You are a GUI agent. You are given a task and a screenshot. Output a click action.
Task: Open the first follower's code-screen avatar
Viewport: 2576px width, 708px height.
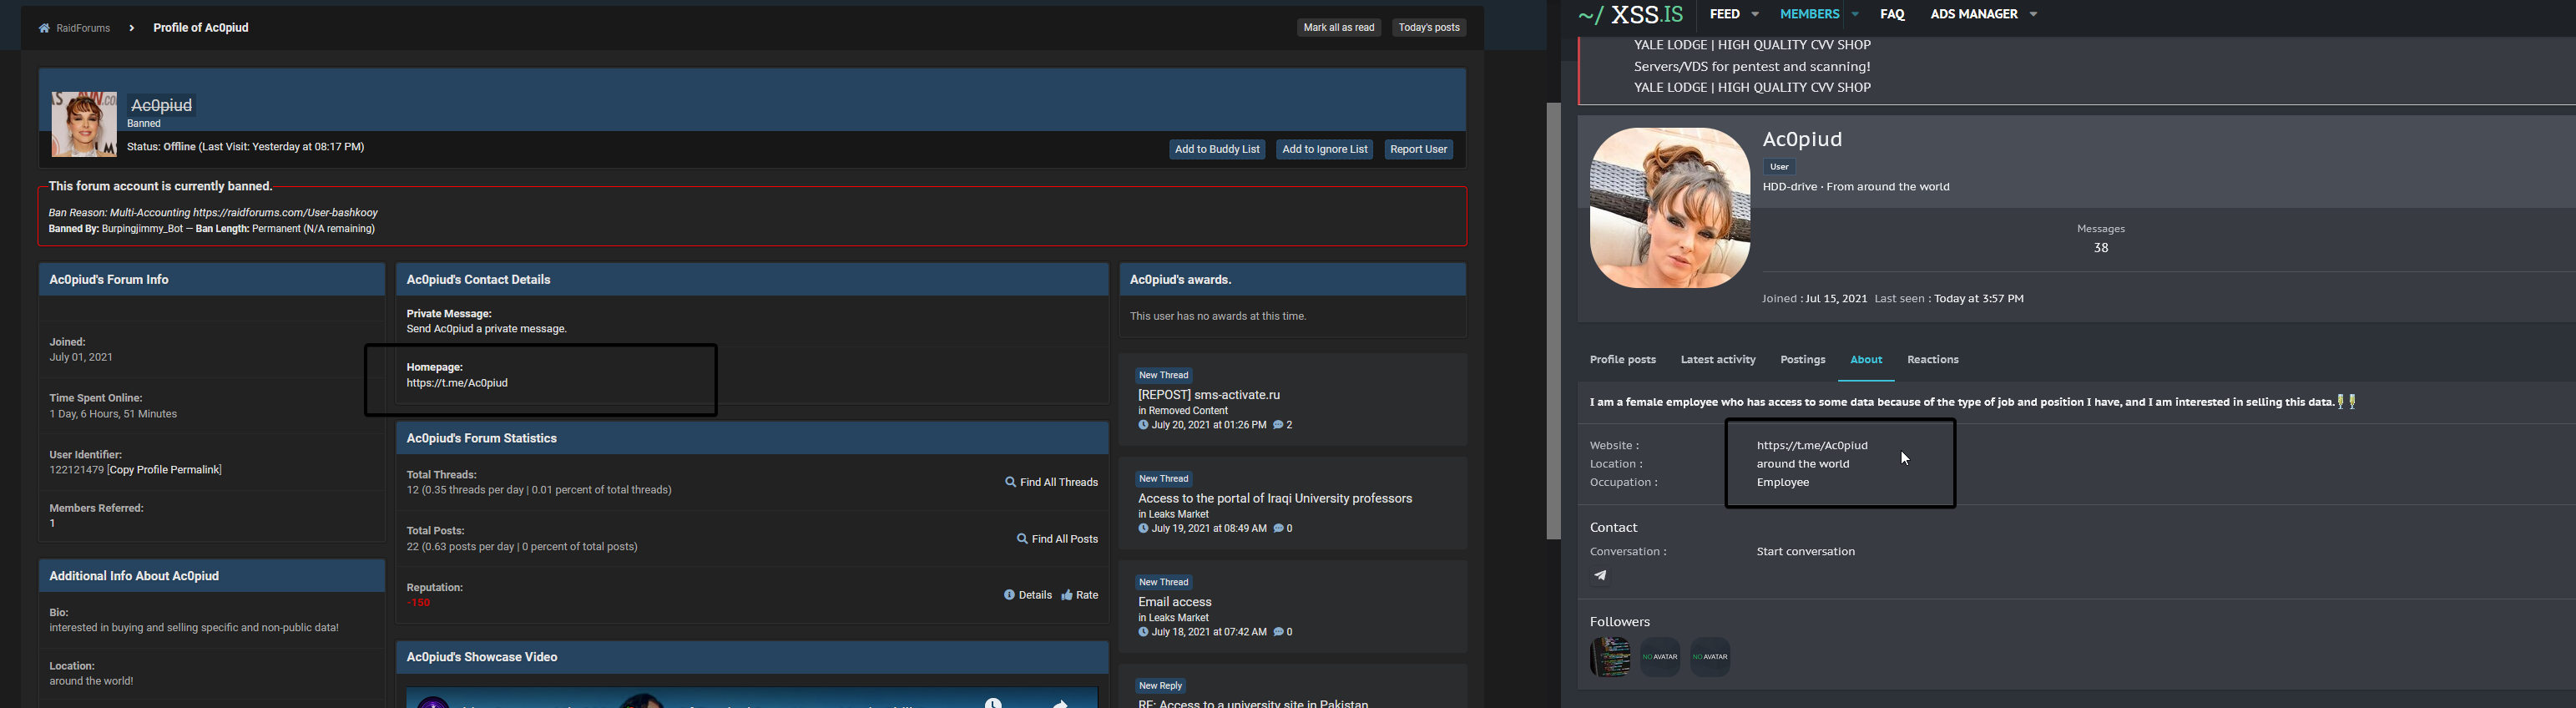click(x=1610, y=657)
